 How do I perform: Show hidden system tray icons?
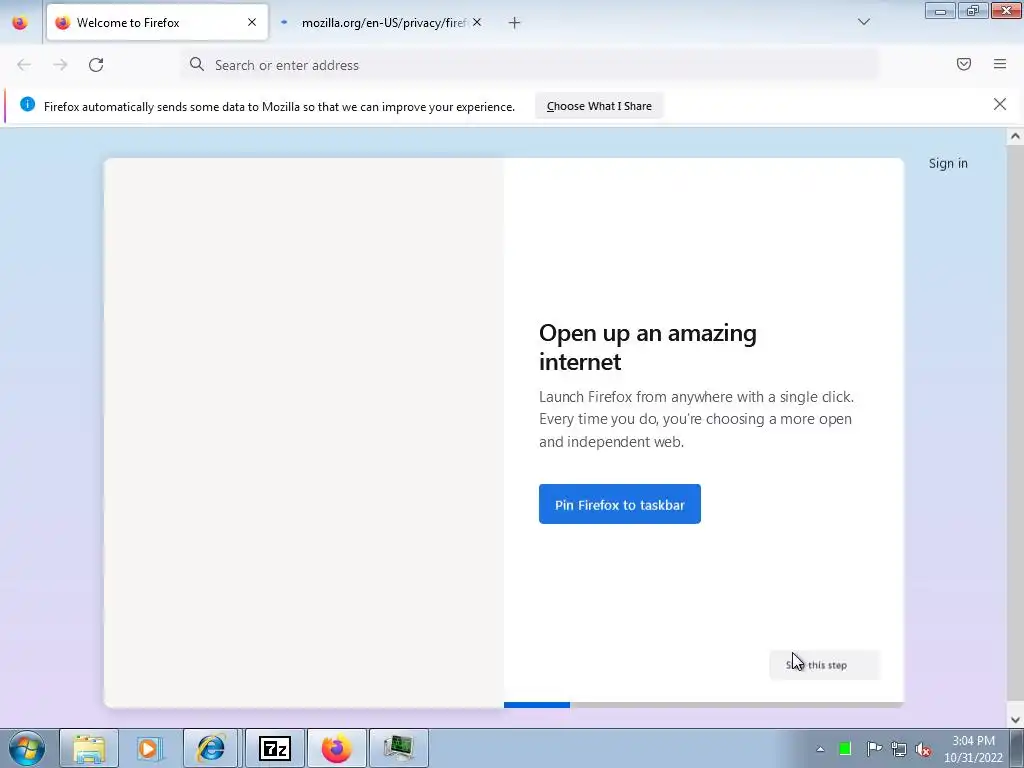820,749
